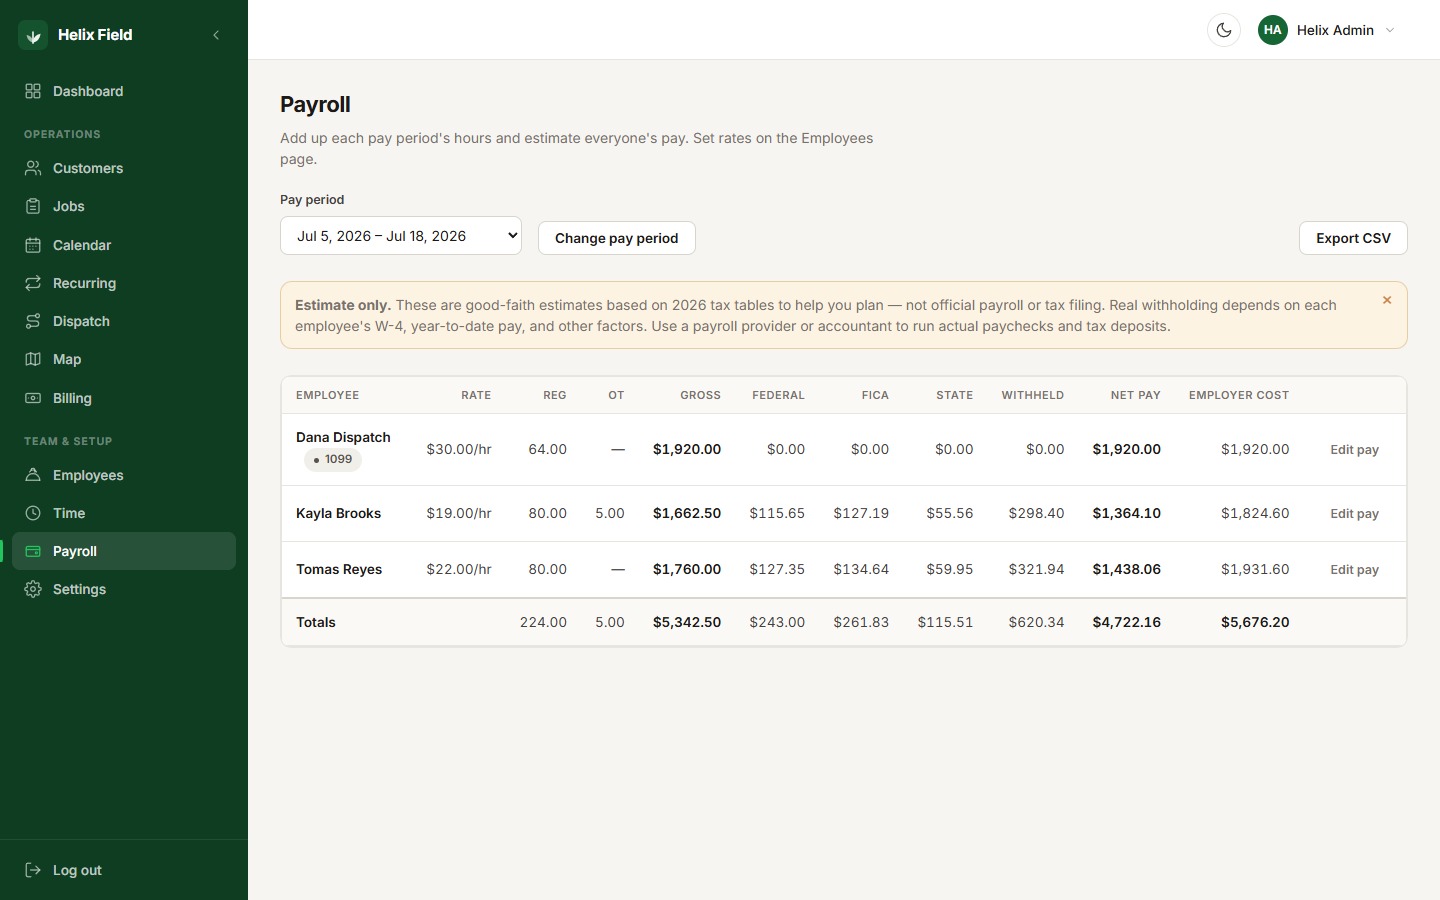
Task: Click the Settings gear icon
Action: click(33, 589)
